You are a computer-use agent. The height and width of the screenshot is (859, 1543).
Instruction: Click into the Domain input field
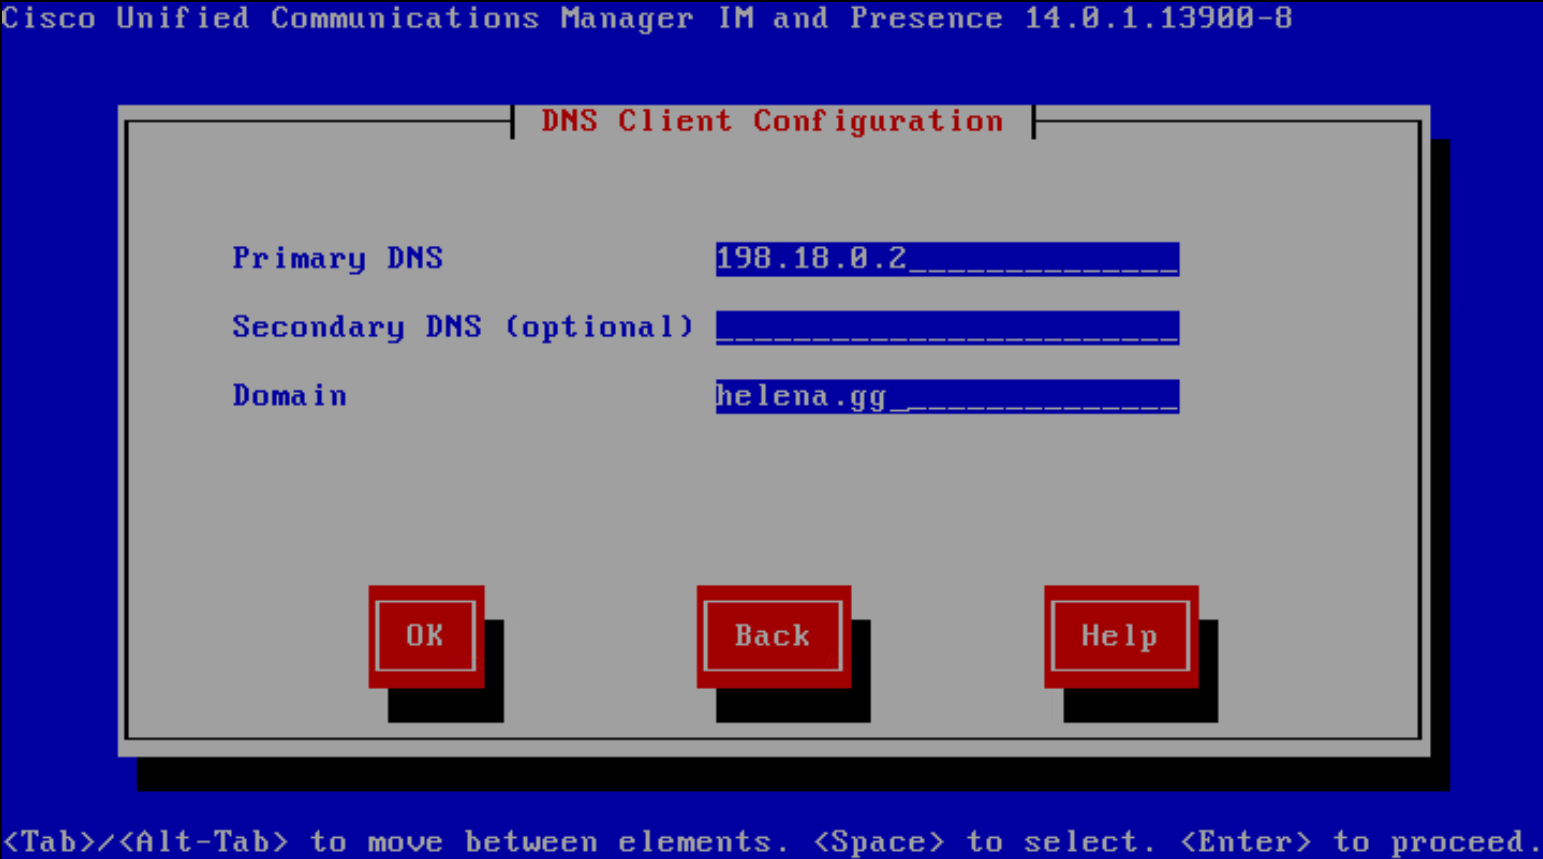click(x=946, y=396)
